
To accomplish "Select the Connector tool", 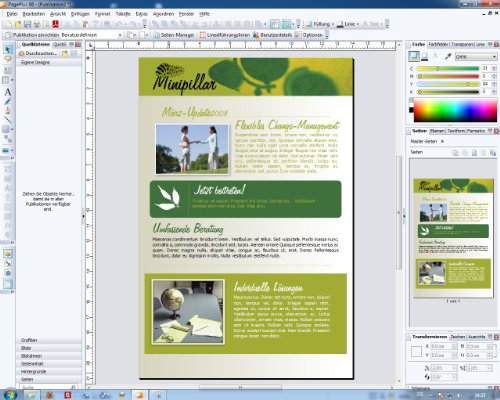I will [x=7, y=139].
